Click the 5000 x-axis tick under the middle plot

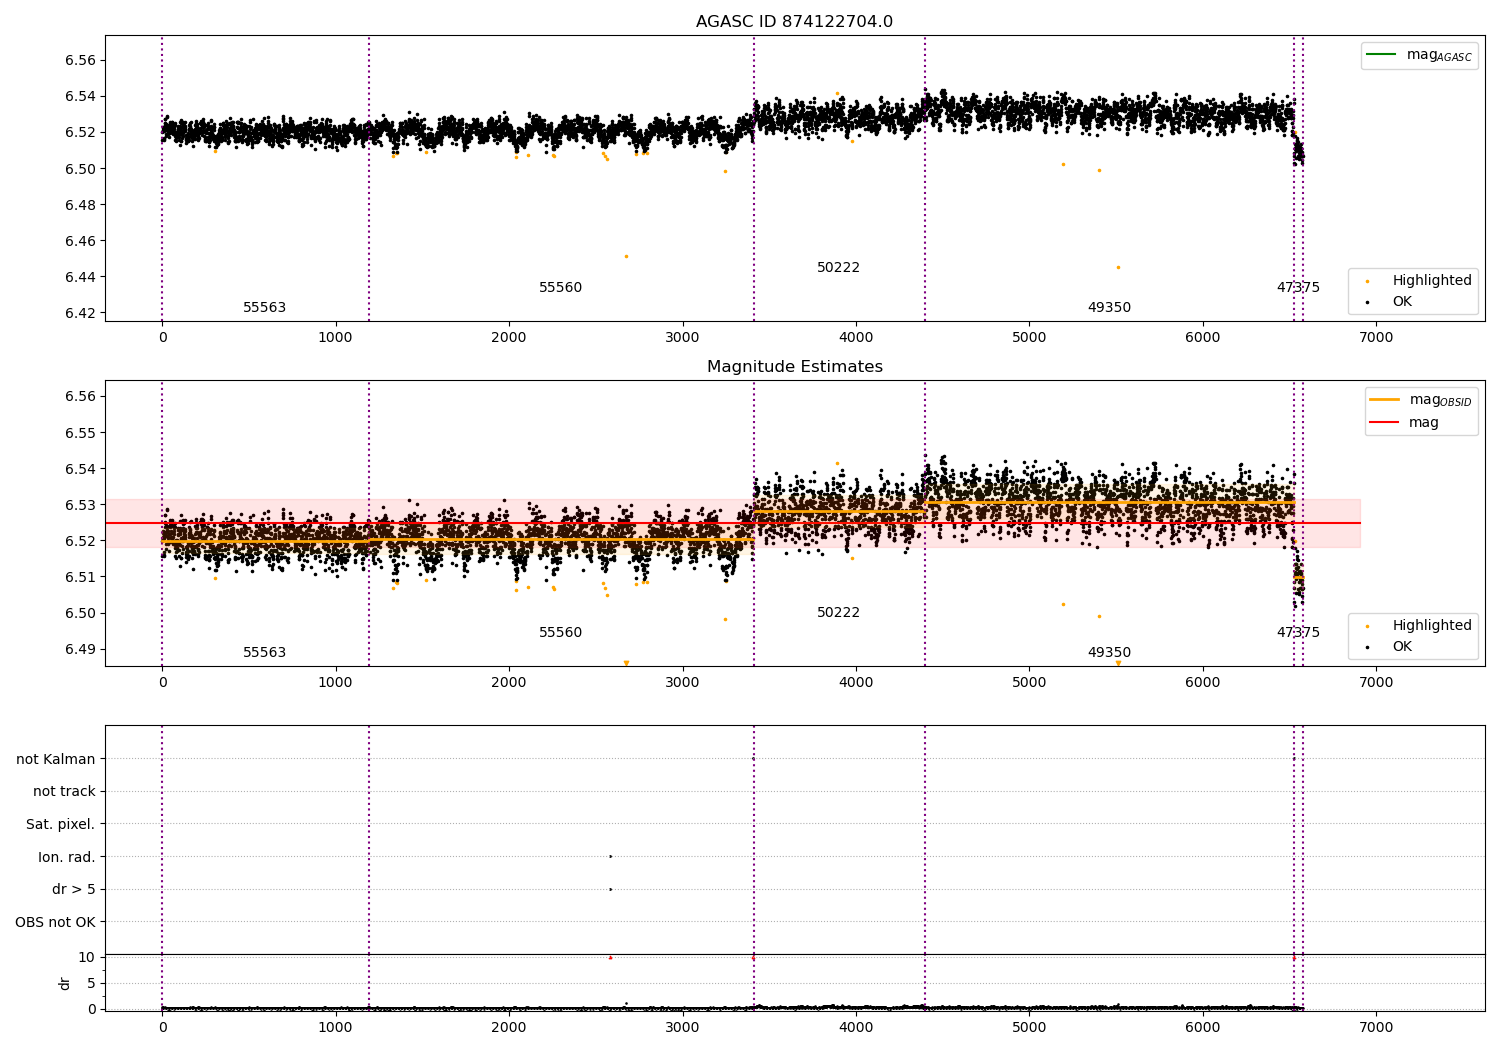1029,683
